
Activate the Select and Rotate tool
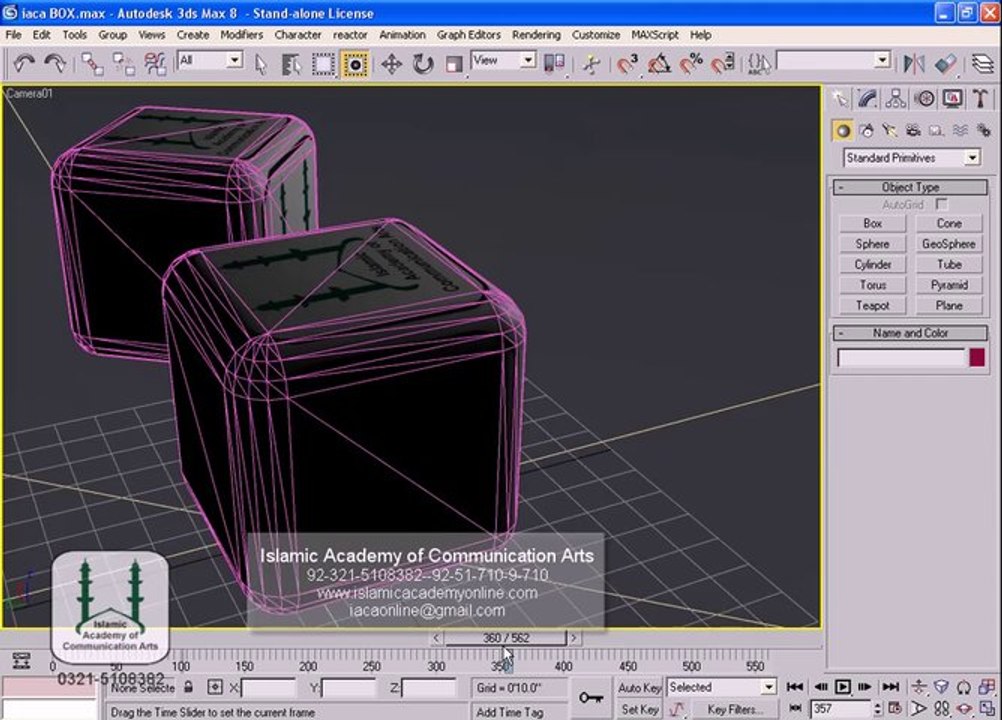[x=422, y=64]
